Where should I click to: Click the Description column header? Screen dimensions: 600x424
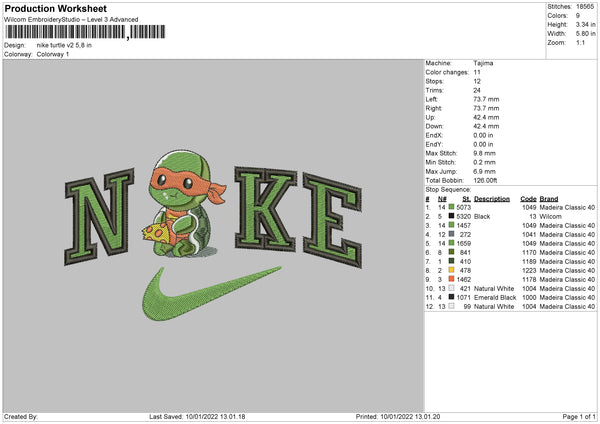click(492, 199)
